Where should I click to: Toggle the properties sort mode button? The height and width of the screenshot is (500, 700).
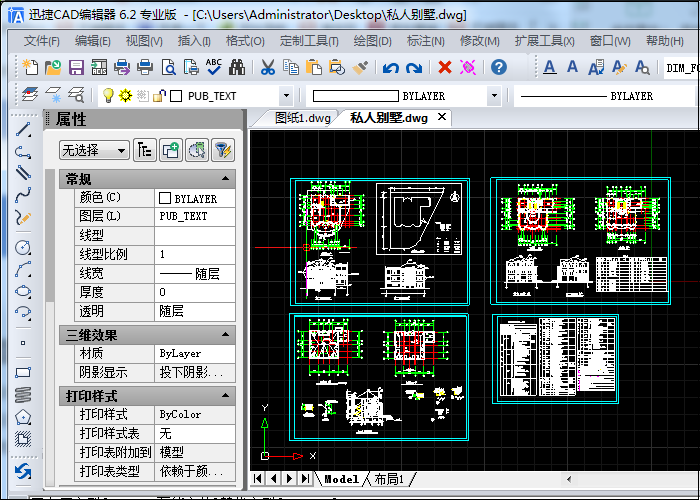click(145, 150)
